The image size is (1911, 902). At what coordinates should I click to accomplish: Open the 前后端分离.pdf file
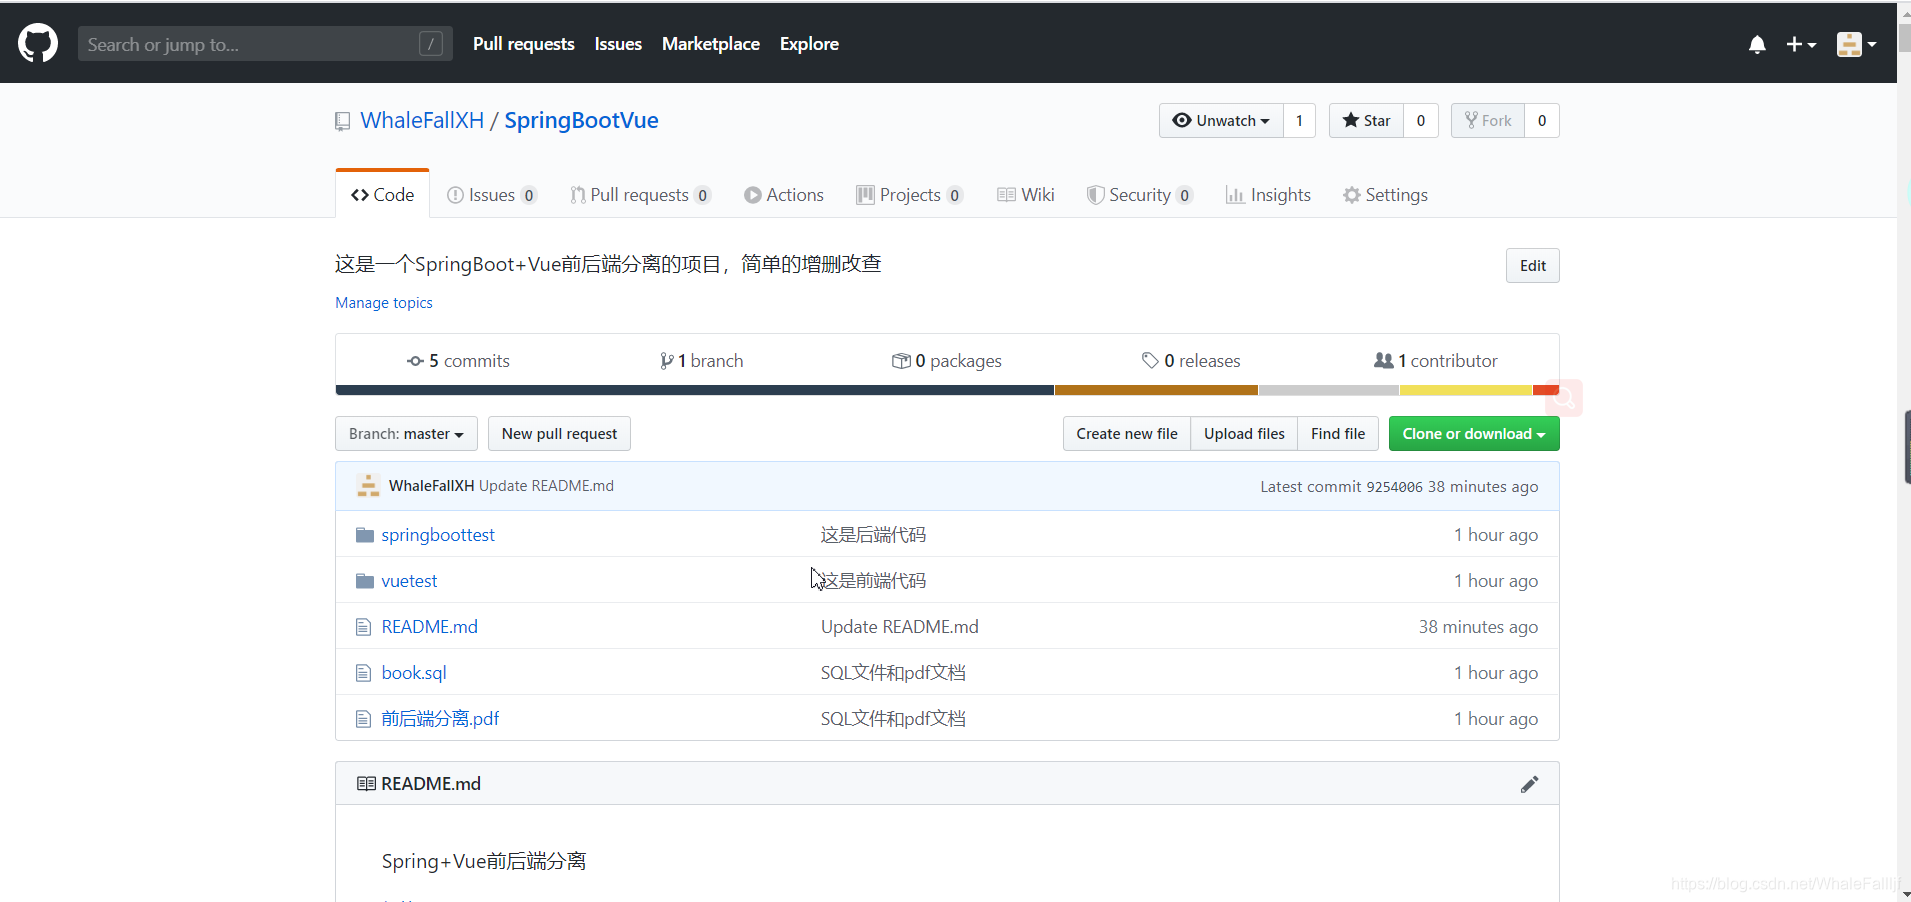pos(440,719)
